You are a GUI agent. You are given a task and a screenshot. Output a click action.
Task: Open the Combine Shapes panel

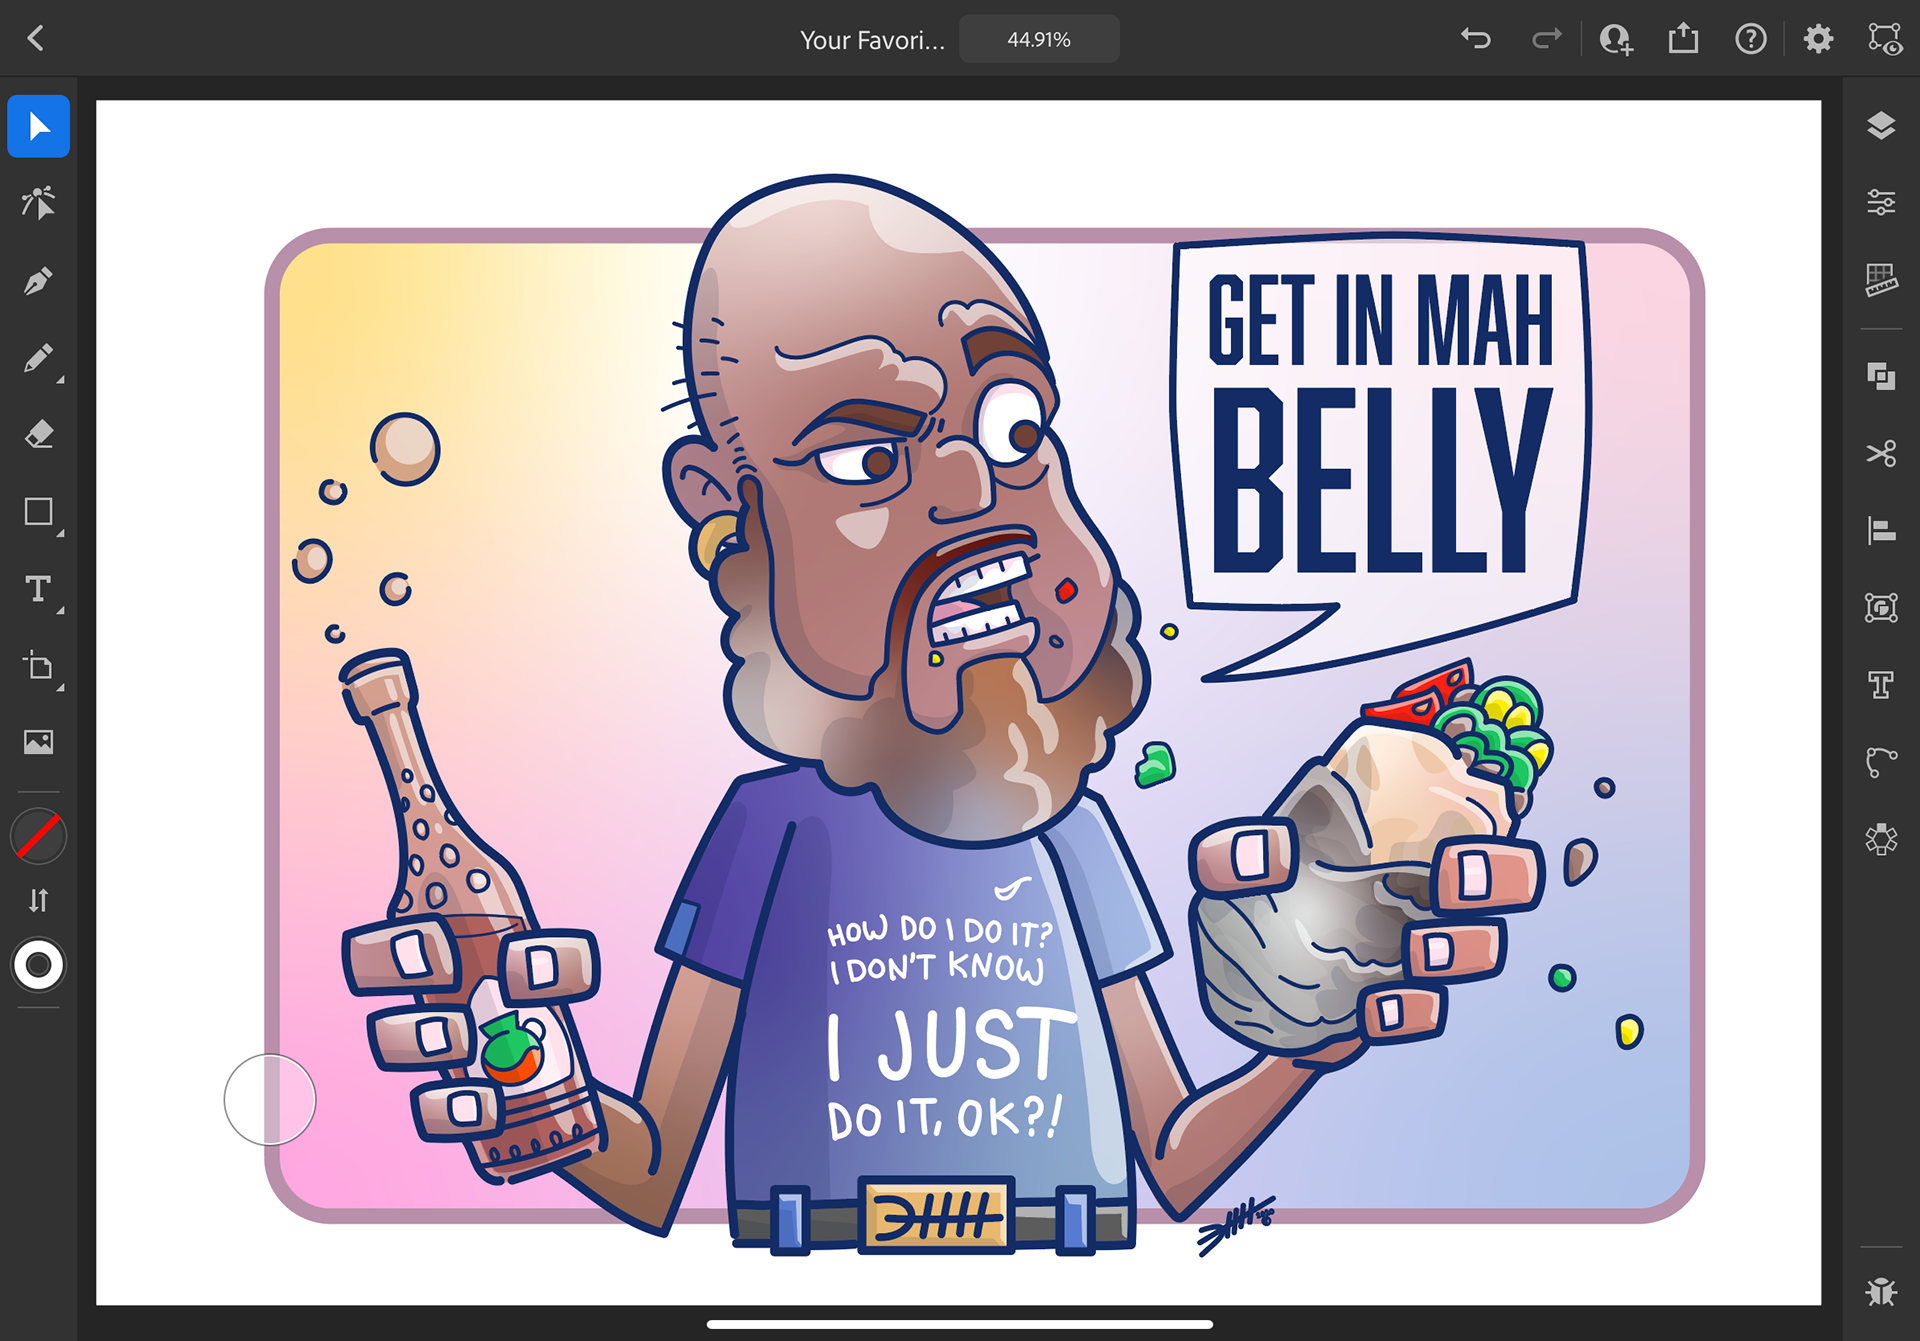pyautogui.click(x=1881, y=376)
